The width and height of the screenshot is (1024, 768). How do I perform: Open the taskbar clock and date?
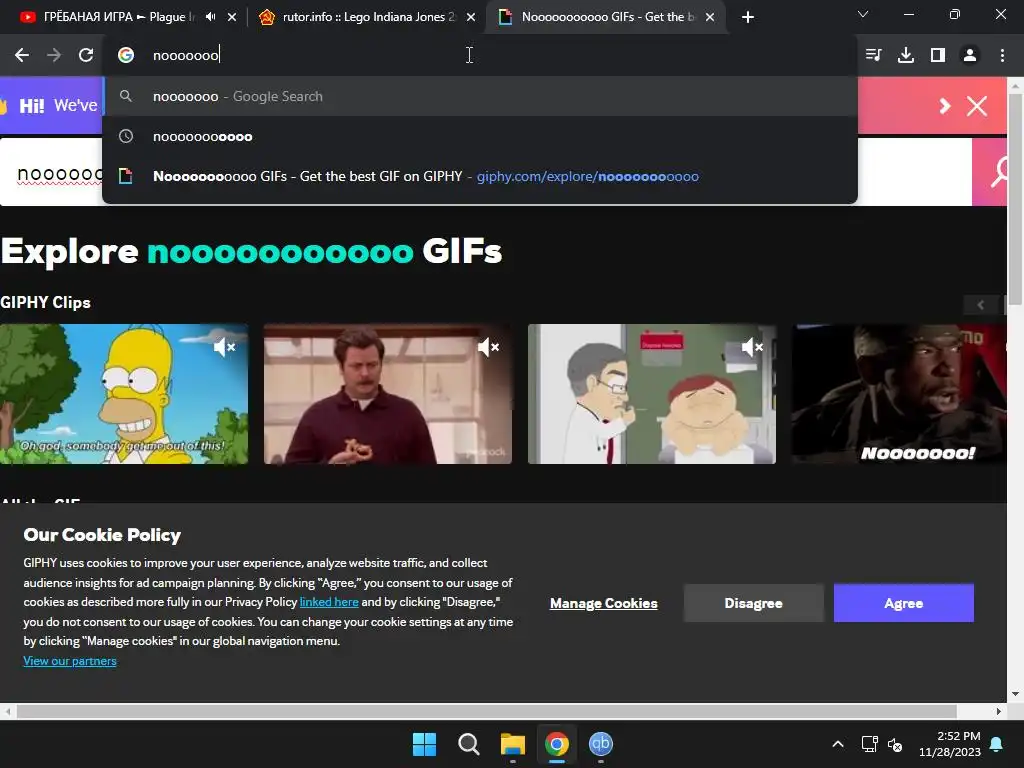(x=950, y=744)
